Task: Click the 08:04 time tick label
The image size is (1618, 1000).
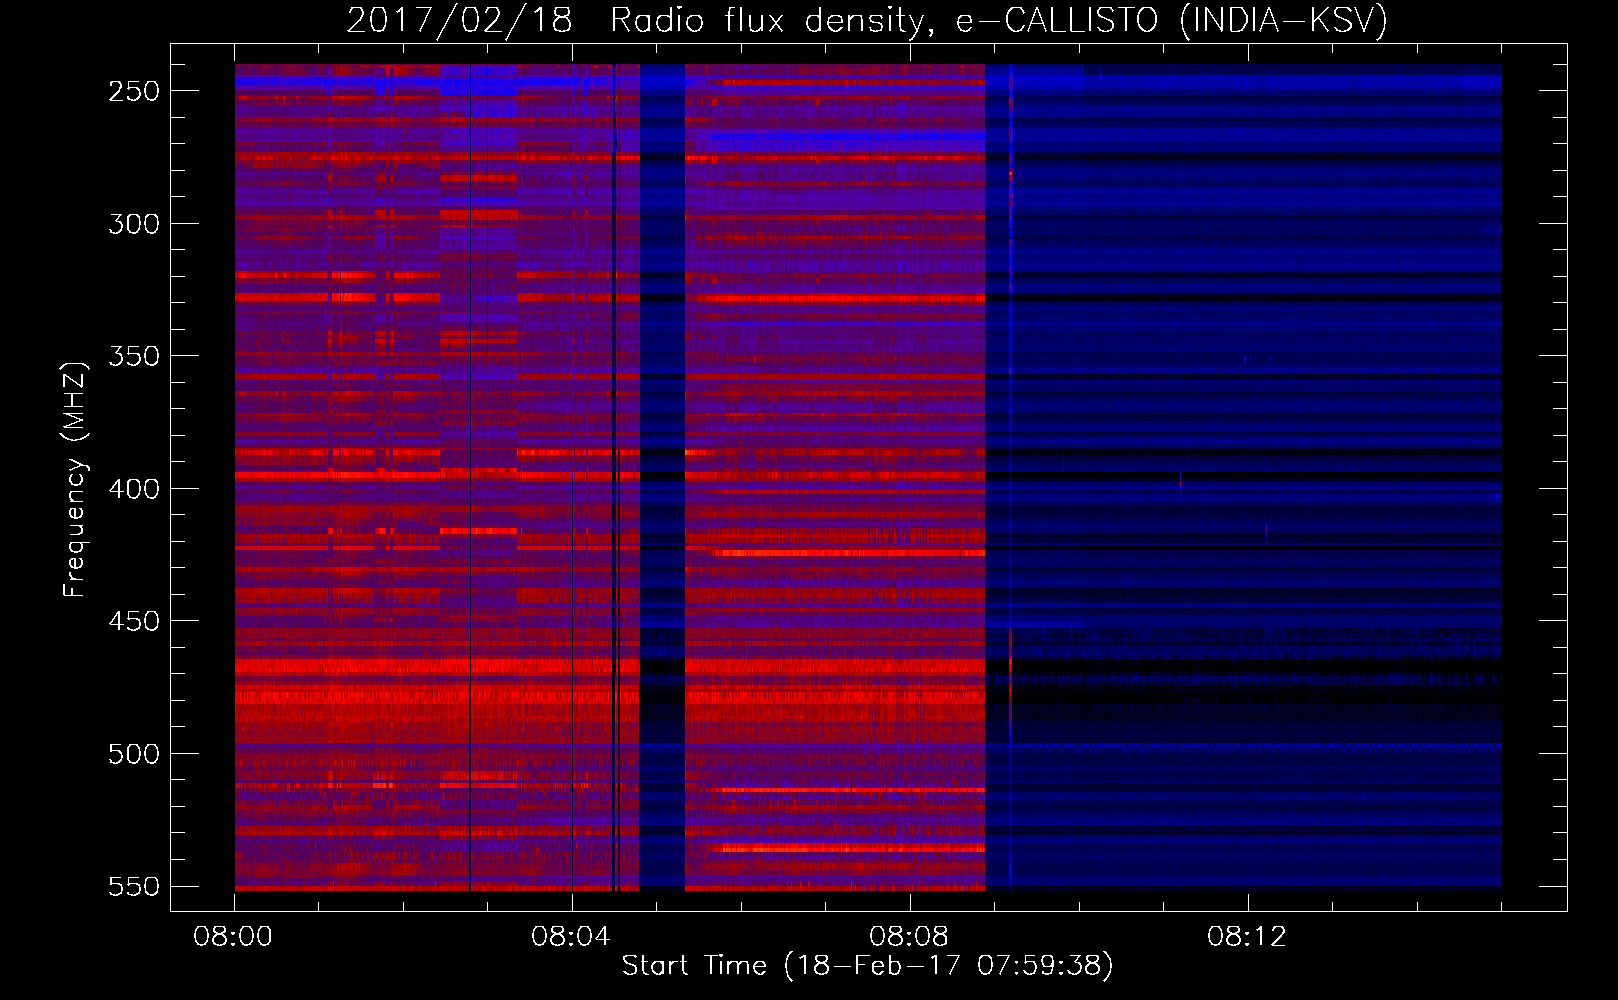Action: tap(571, 937)
